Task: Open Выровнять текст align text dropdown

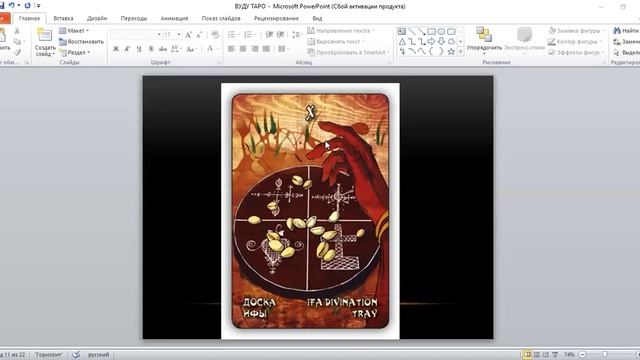Action: tap(336, 42)
